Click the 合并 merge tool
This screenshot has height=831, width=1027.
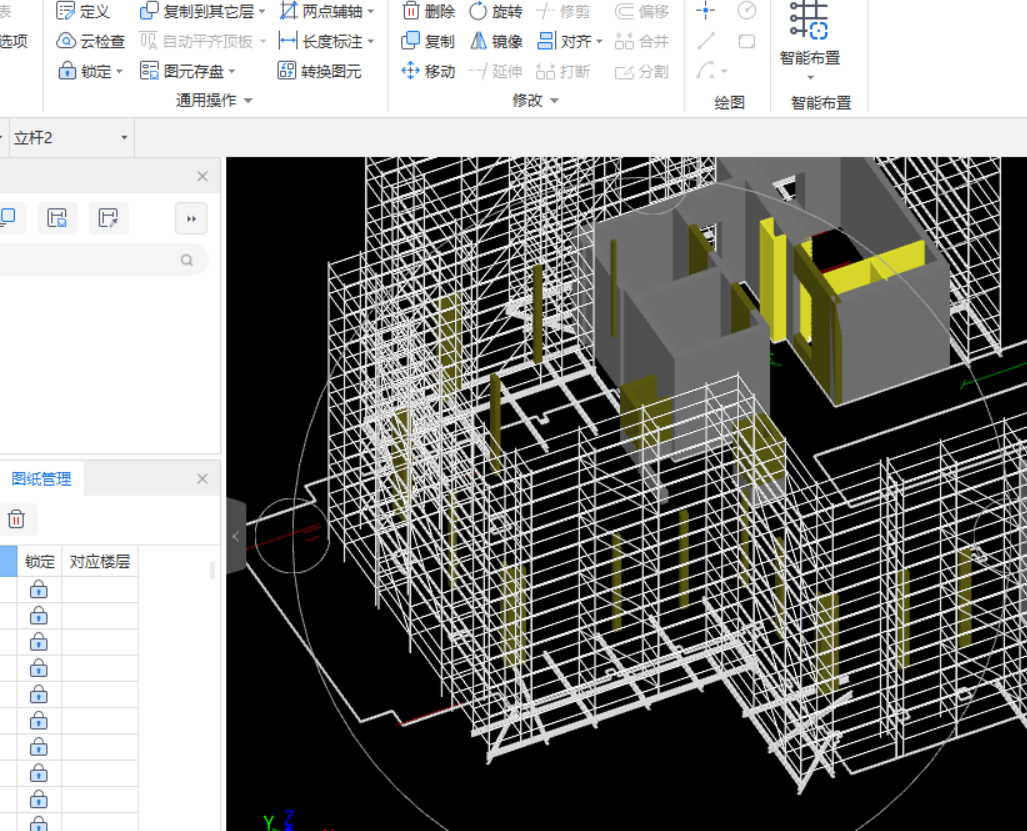click(x=642, y=41)
